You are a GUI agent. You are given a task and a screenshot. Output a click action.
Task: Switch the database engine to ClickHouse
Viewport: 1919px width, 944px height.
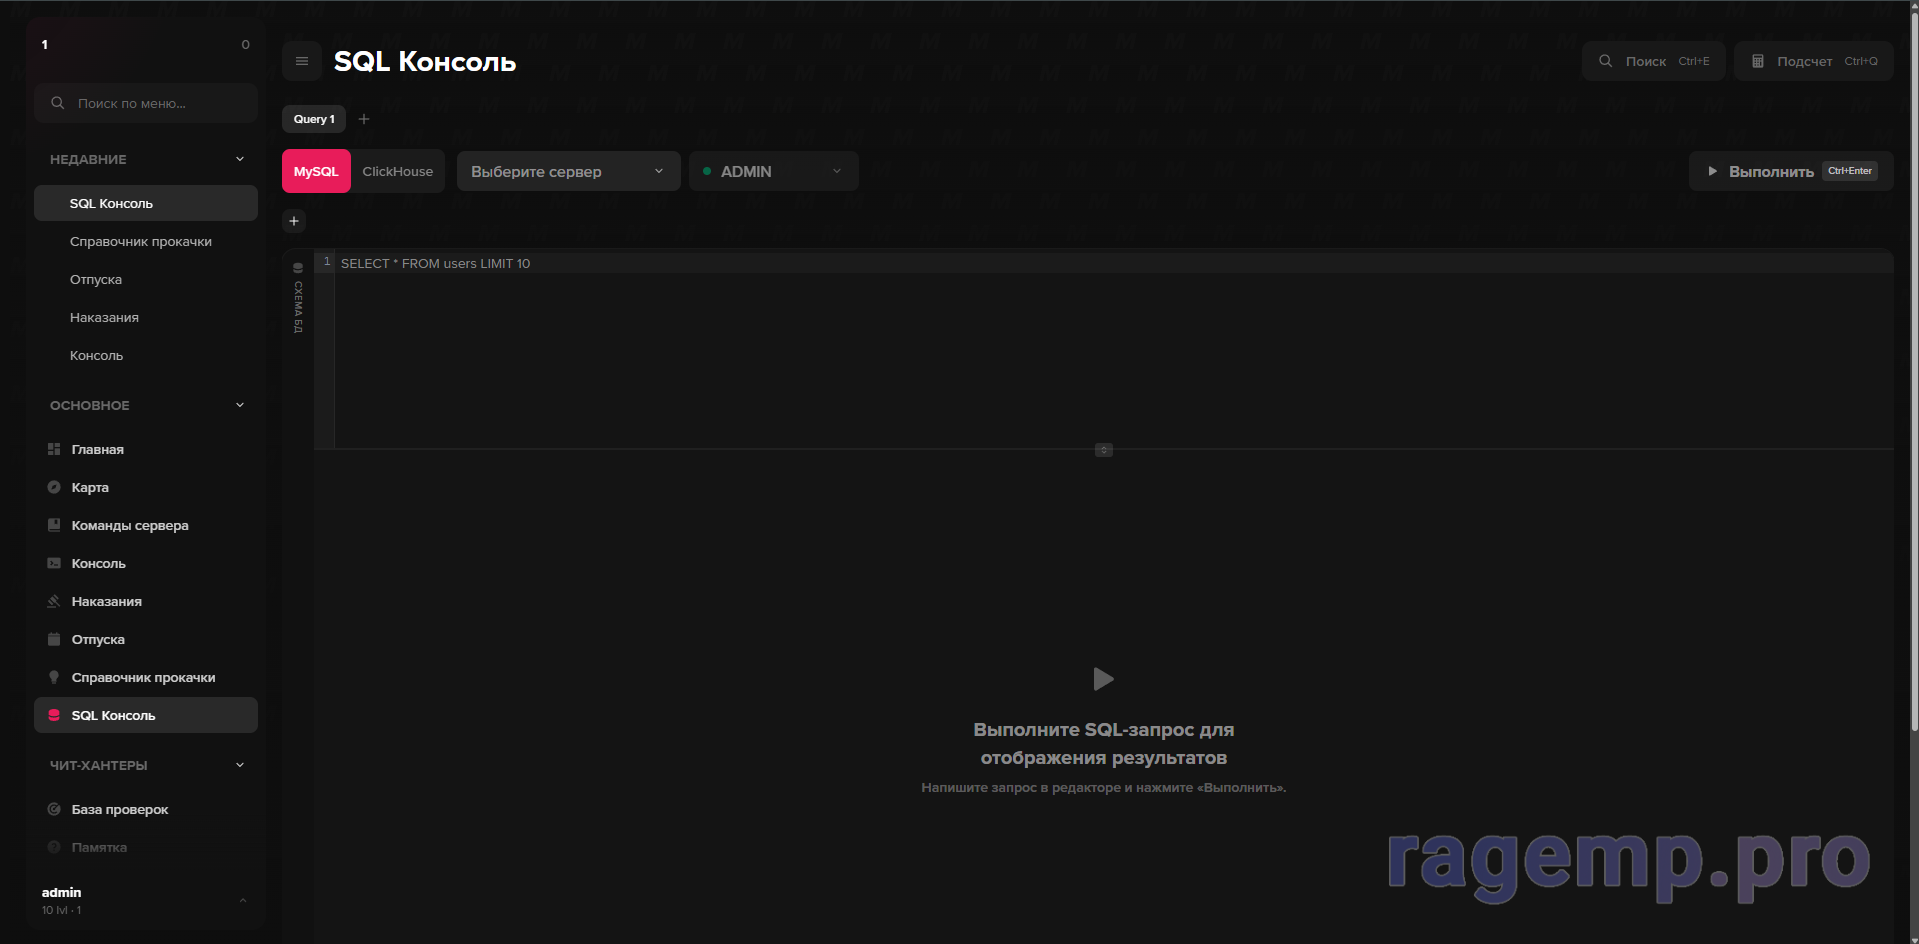(398, 171)
